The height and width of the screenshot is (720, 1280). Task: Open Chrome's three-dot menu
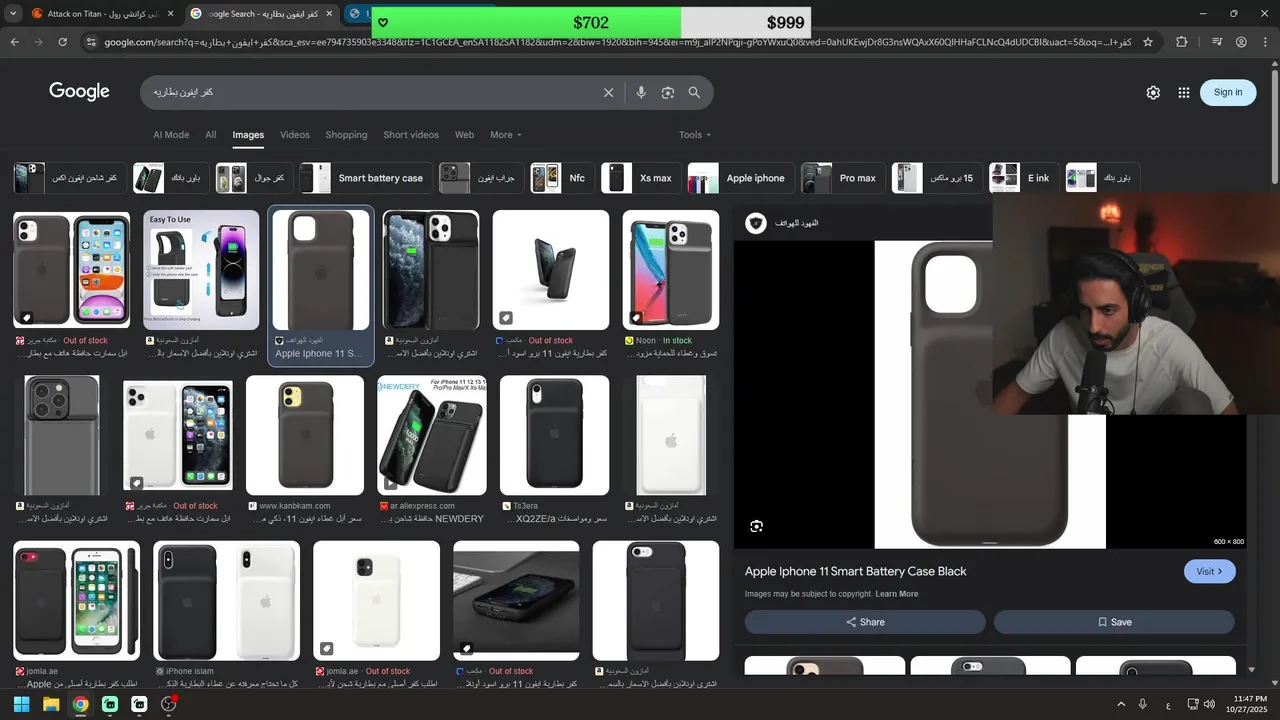(x=1265, y=42)
